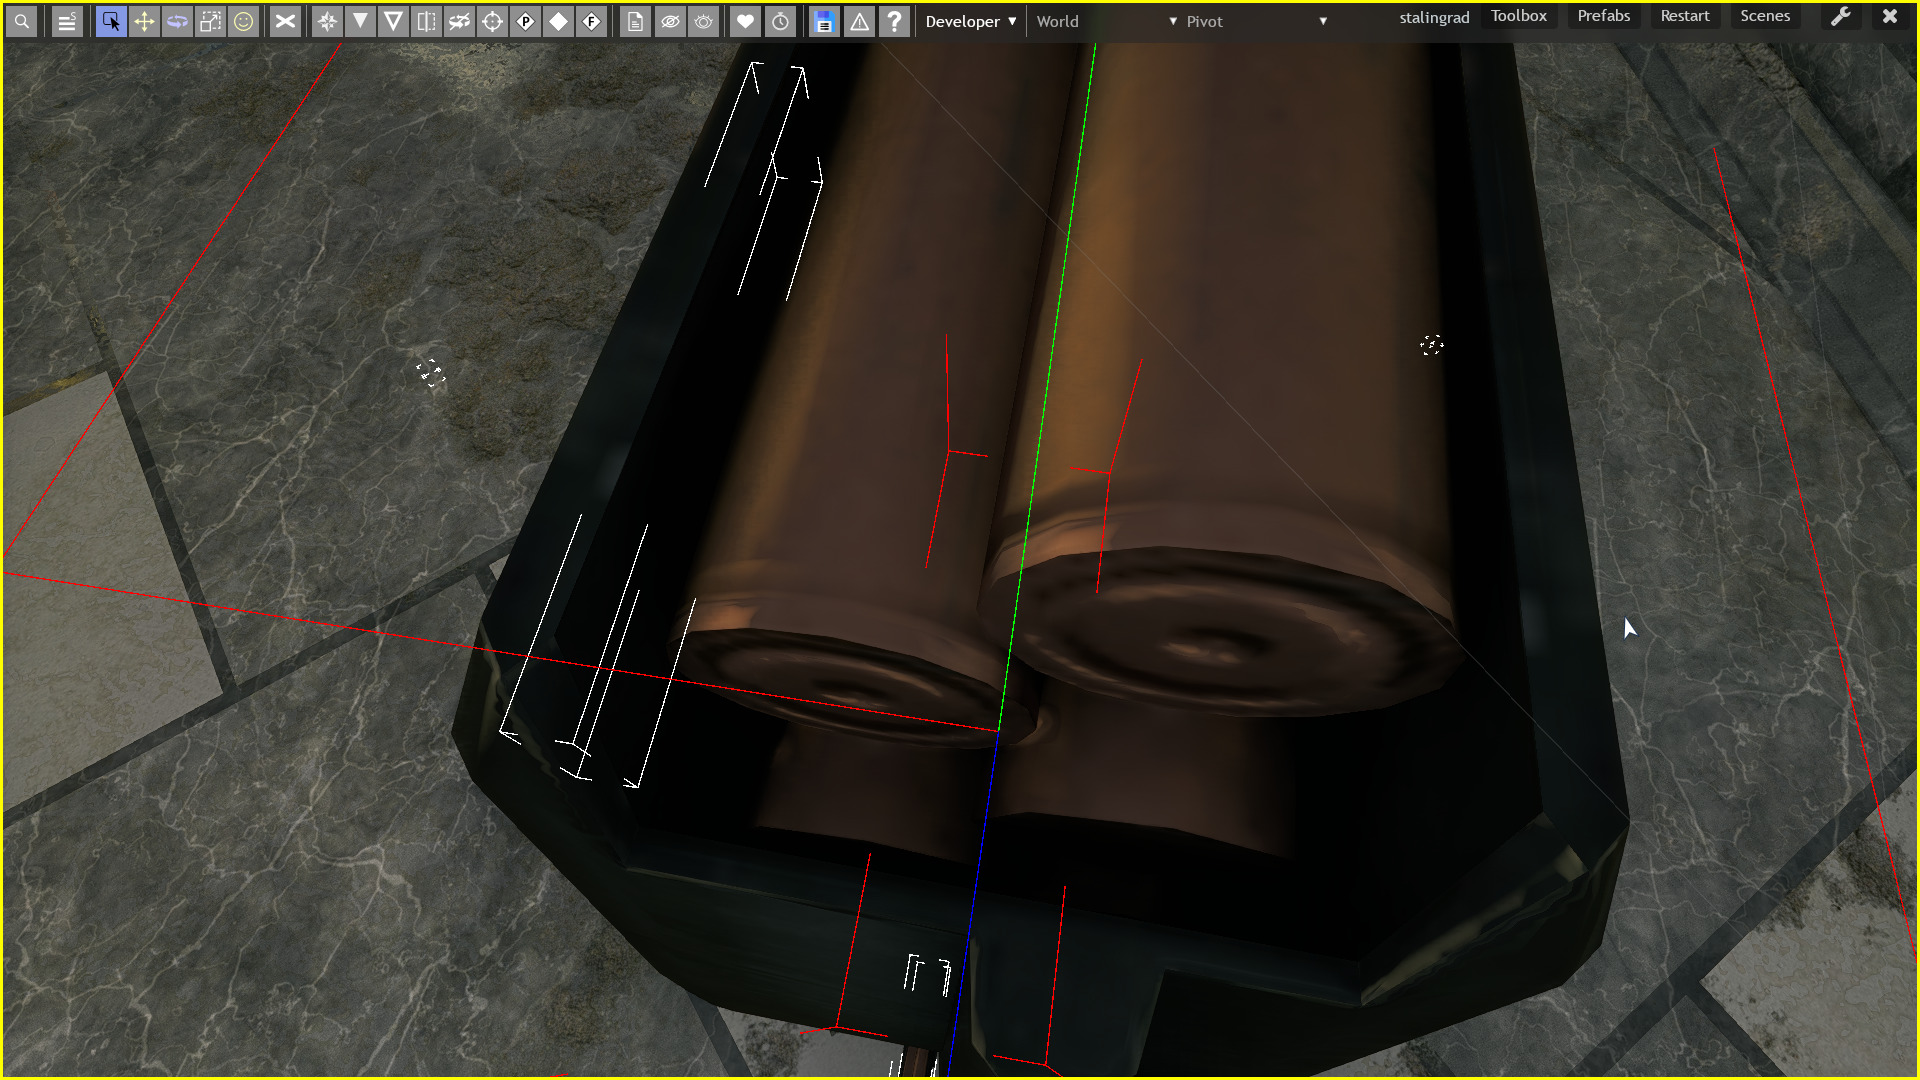Click the heart icon in toolbar
The image size is (1920, 1080).
[x=745, y=21]
